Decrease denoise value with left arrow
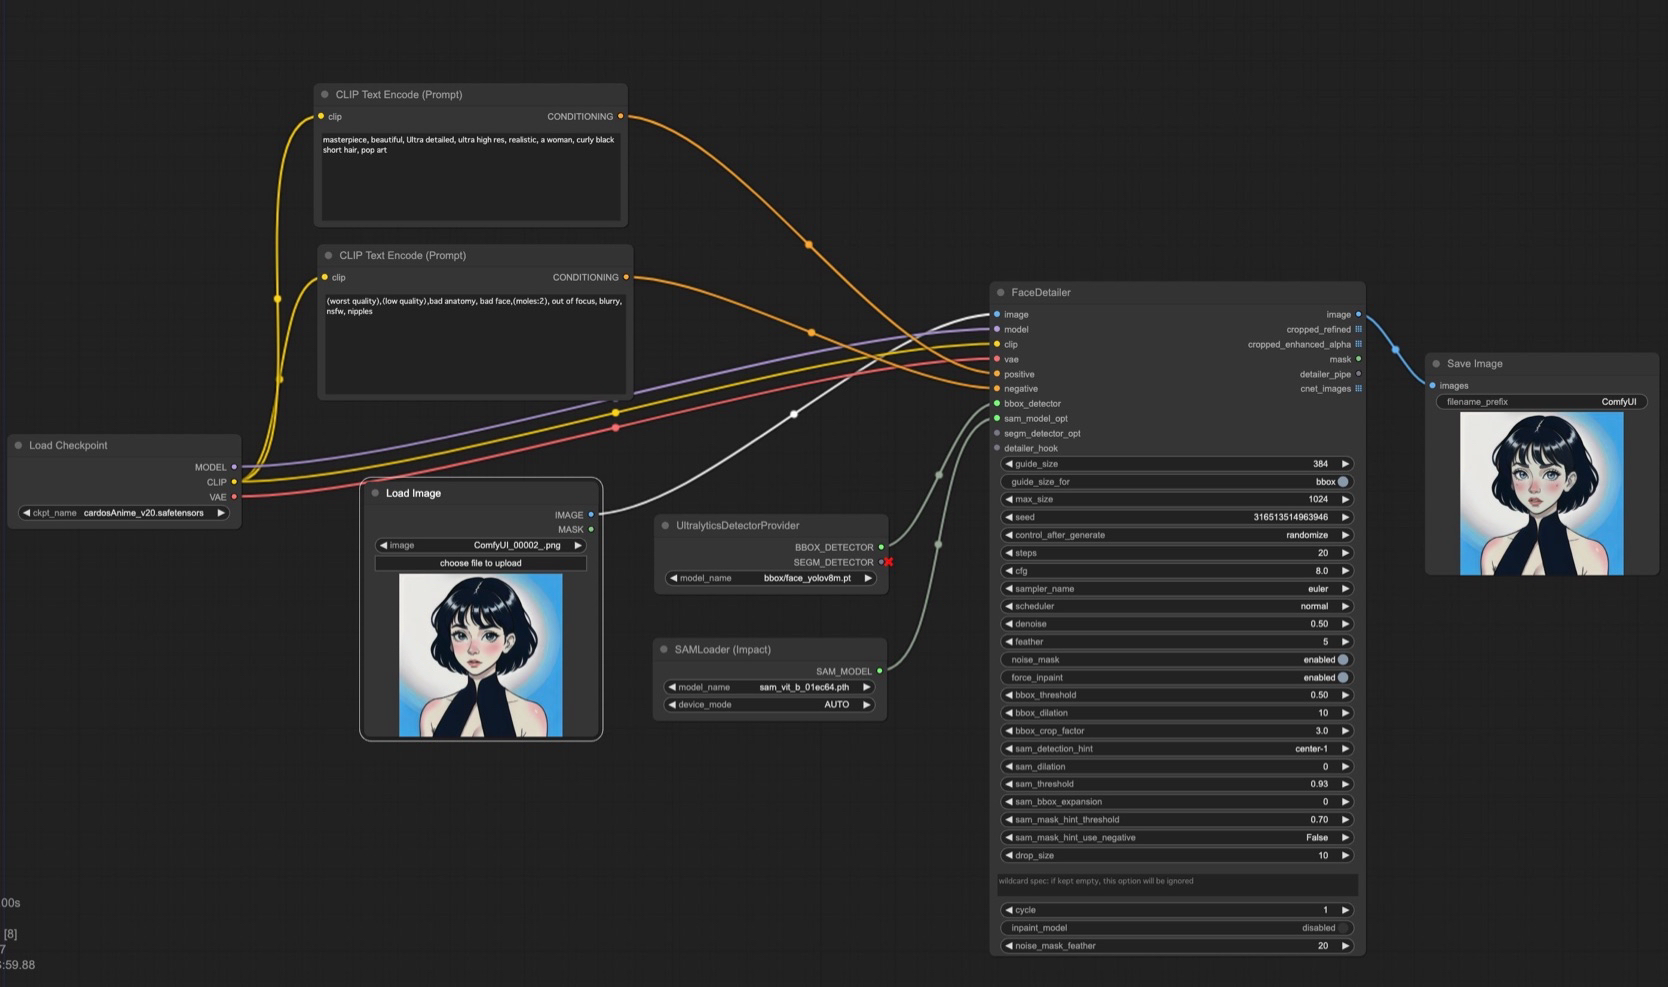 click(x=1008, y=624)
